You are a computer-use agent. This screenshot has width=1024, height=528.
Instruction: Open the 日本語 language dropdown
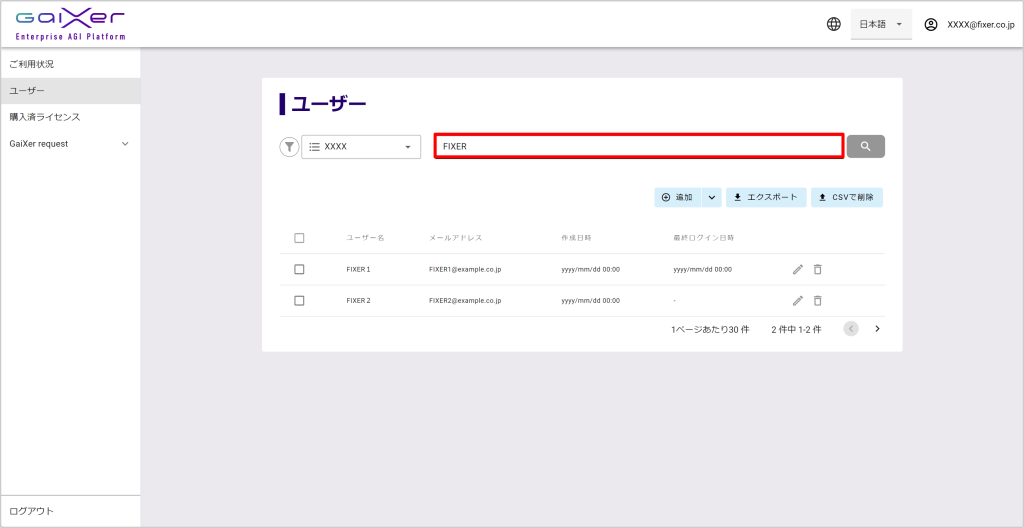[880, 24]
